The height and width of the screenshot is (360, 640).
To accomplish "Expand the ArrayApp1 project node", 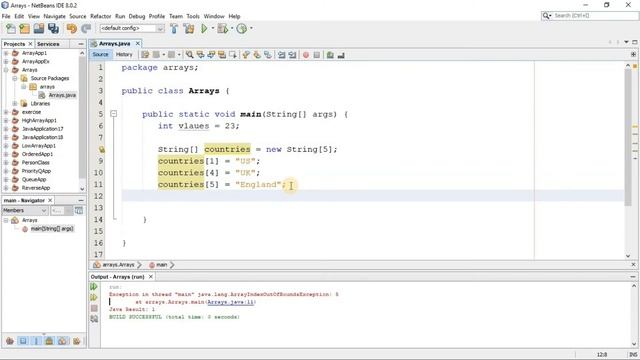I will pos(6,53).
